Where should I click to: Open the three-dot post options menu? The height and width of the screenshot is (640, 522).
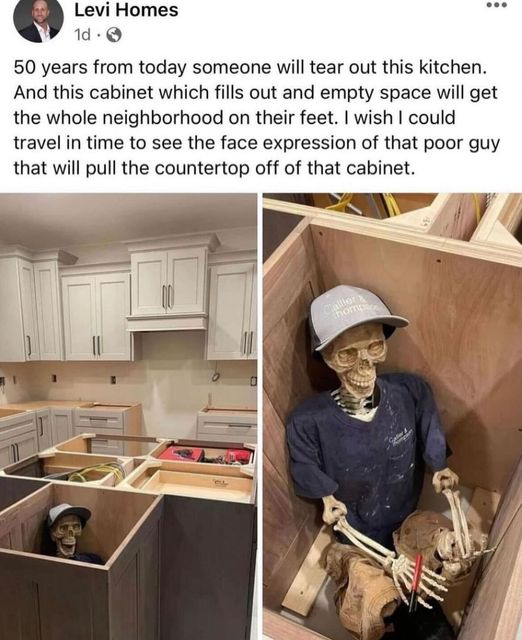pos(497,5)
